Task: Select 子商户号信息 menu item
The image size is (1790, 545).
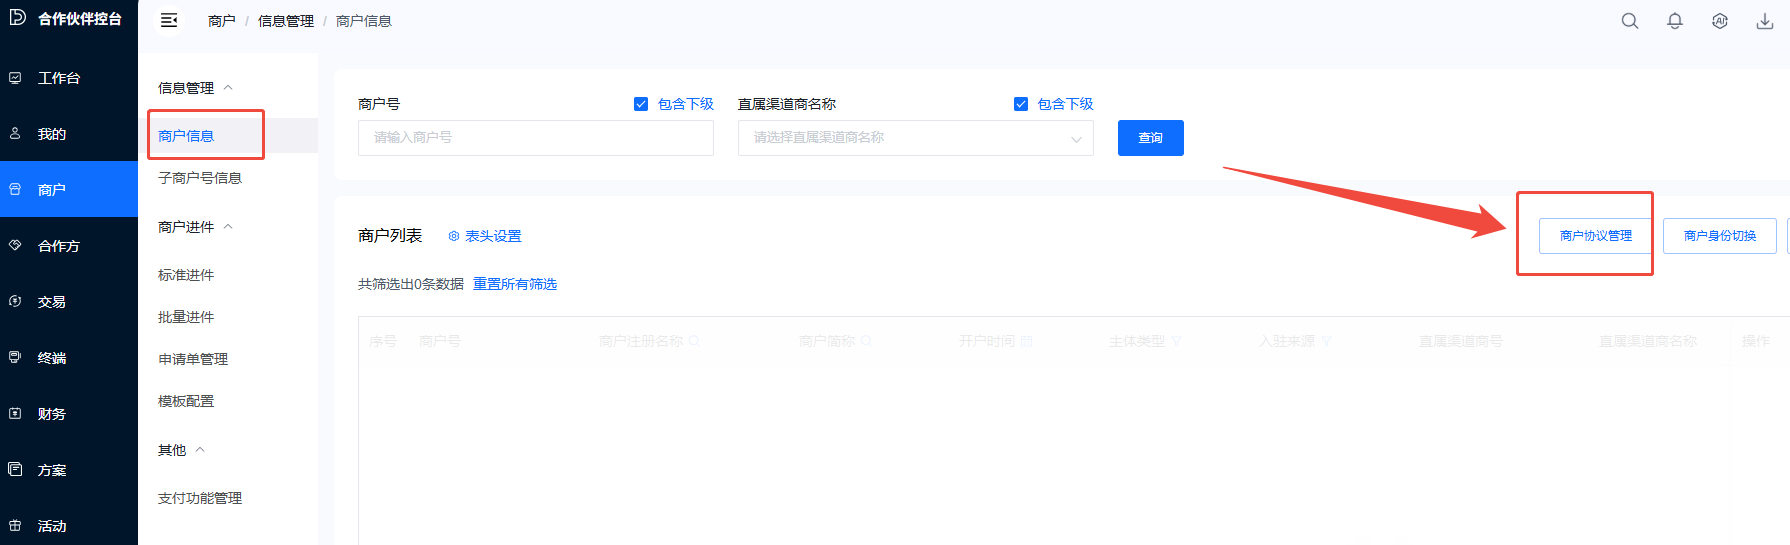Action: click(200, 178)
